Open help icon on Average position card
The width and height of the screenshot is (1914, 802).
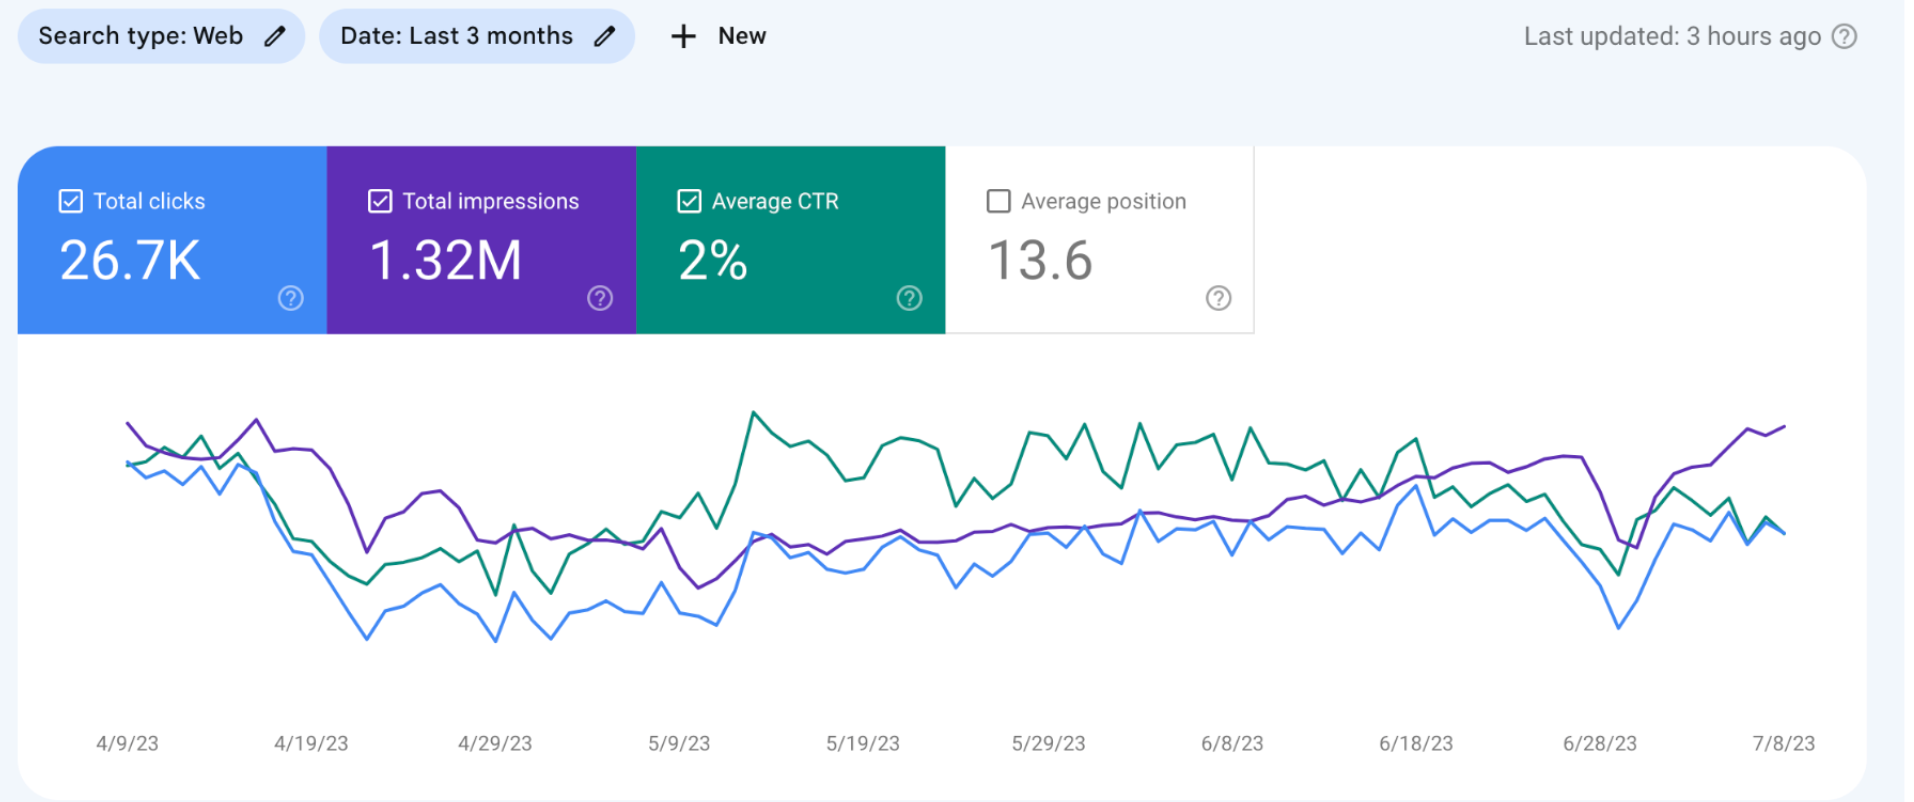point(1218,298)
